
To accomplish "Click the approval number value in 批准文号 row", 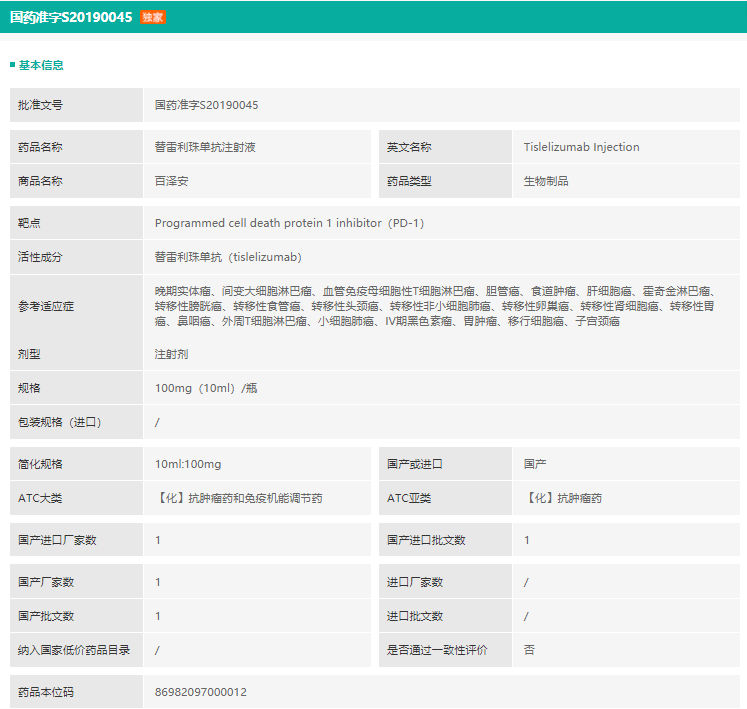I will [206, 105].
